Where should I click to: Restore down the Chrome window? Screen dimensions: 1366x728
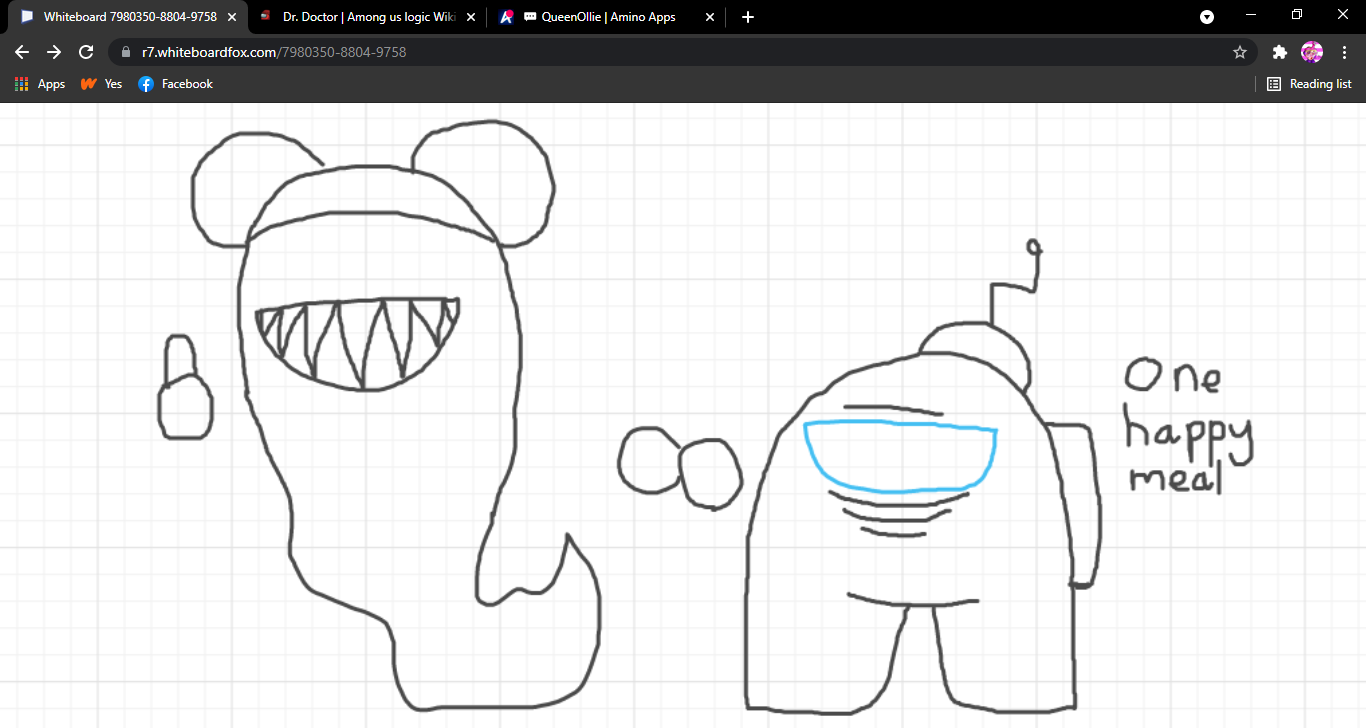pos(1297,15)
